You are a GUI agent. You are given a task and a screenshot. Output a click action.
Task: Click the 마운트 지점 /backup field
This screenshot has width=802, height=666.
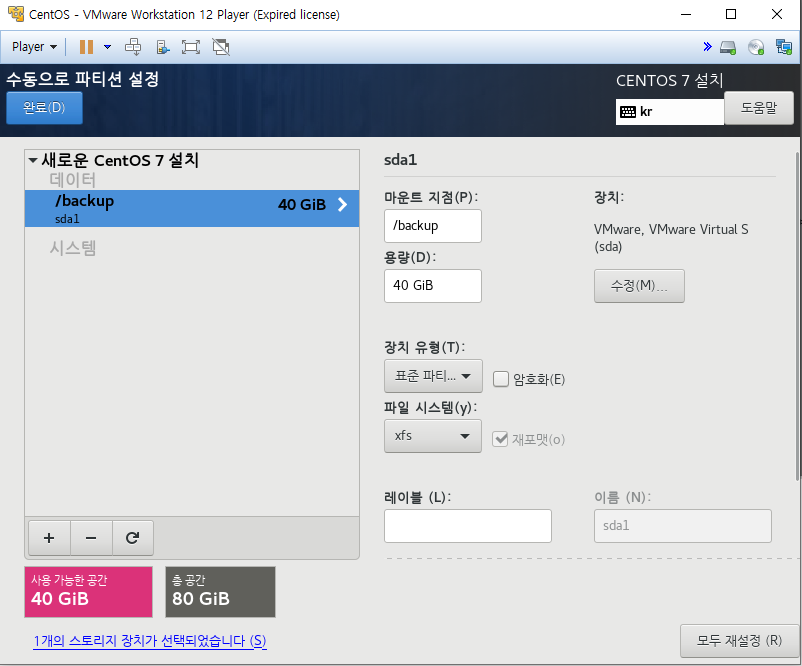(433, 226)
